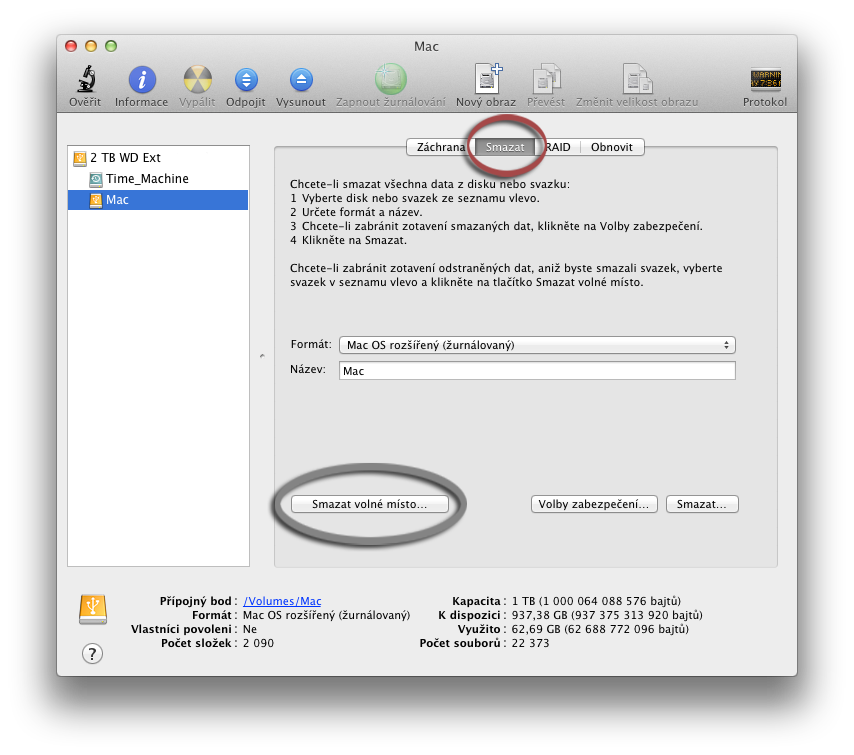Viewport: 854px width, 755px height.
Task: Click the Převést convert icon
Action: coord(545,80)
